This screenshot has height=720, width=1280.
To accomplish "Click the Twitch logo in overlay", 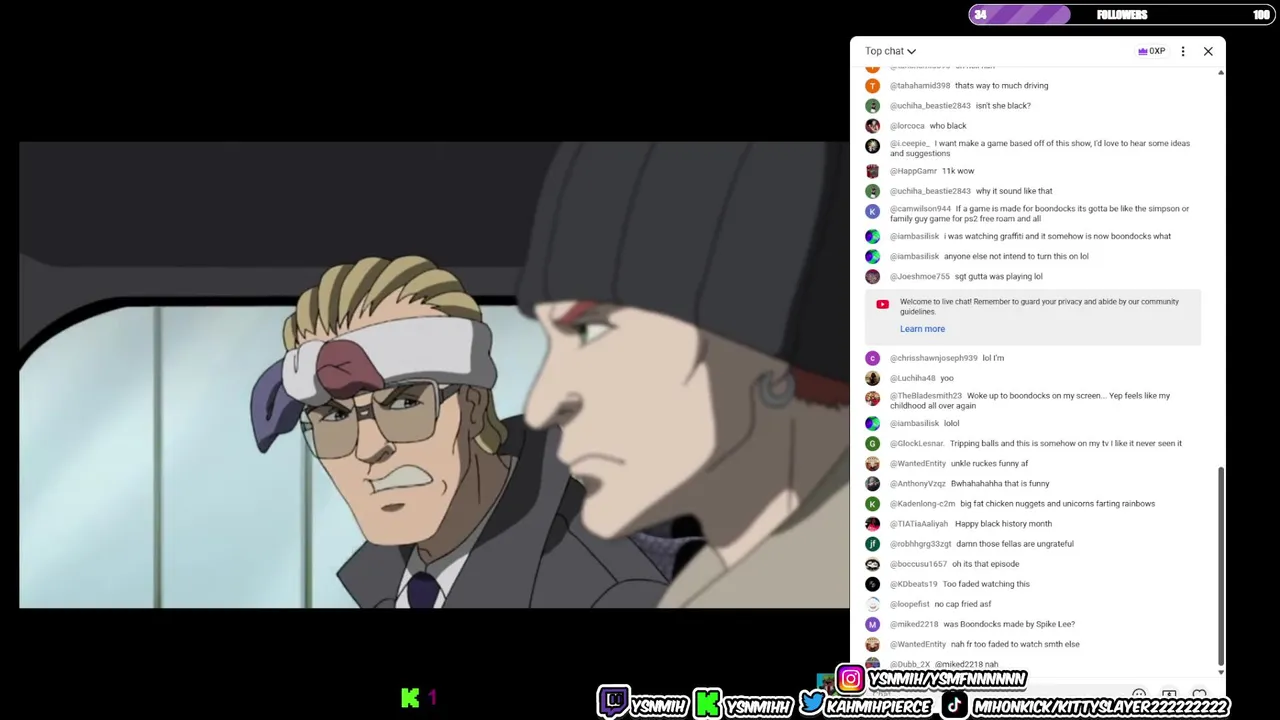I will point(613,701).
